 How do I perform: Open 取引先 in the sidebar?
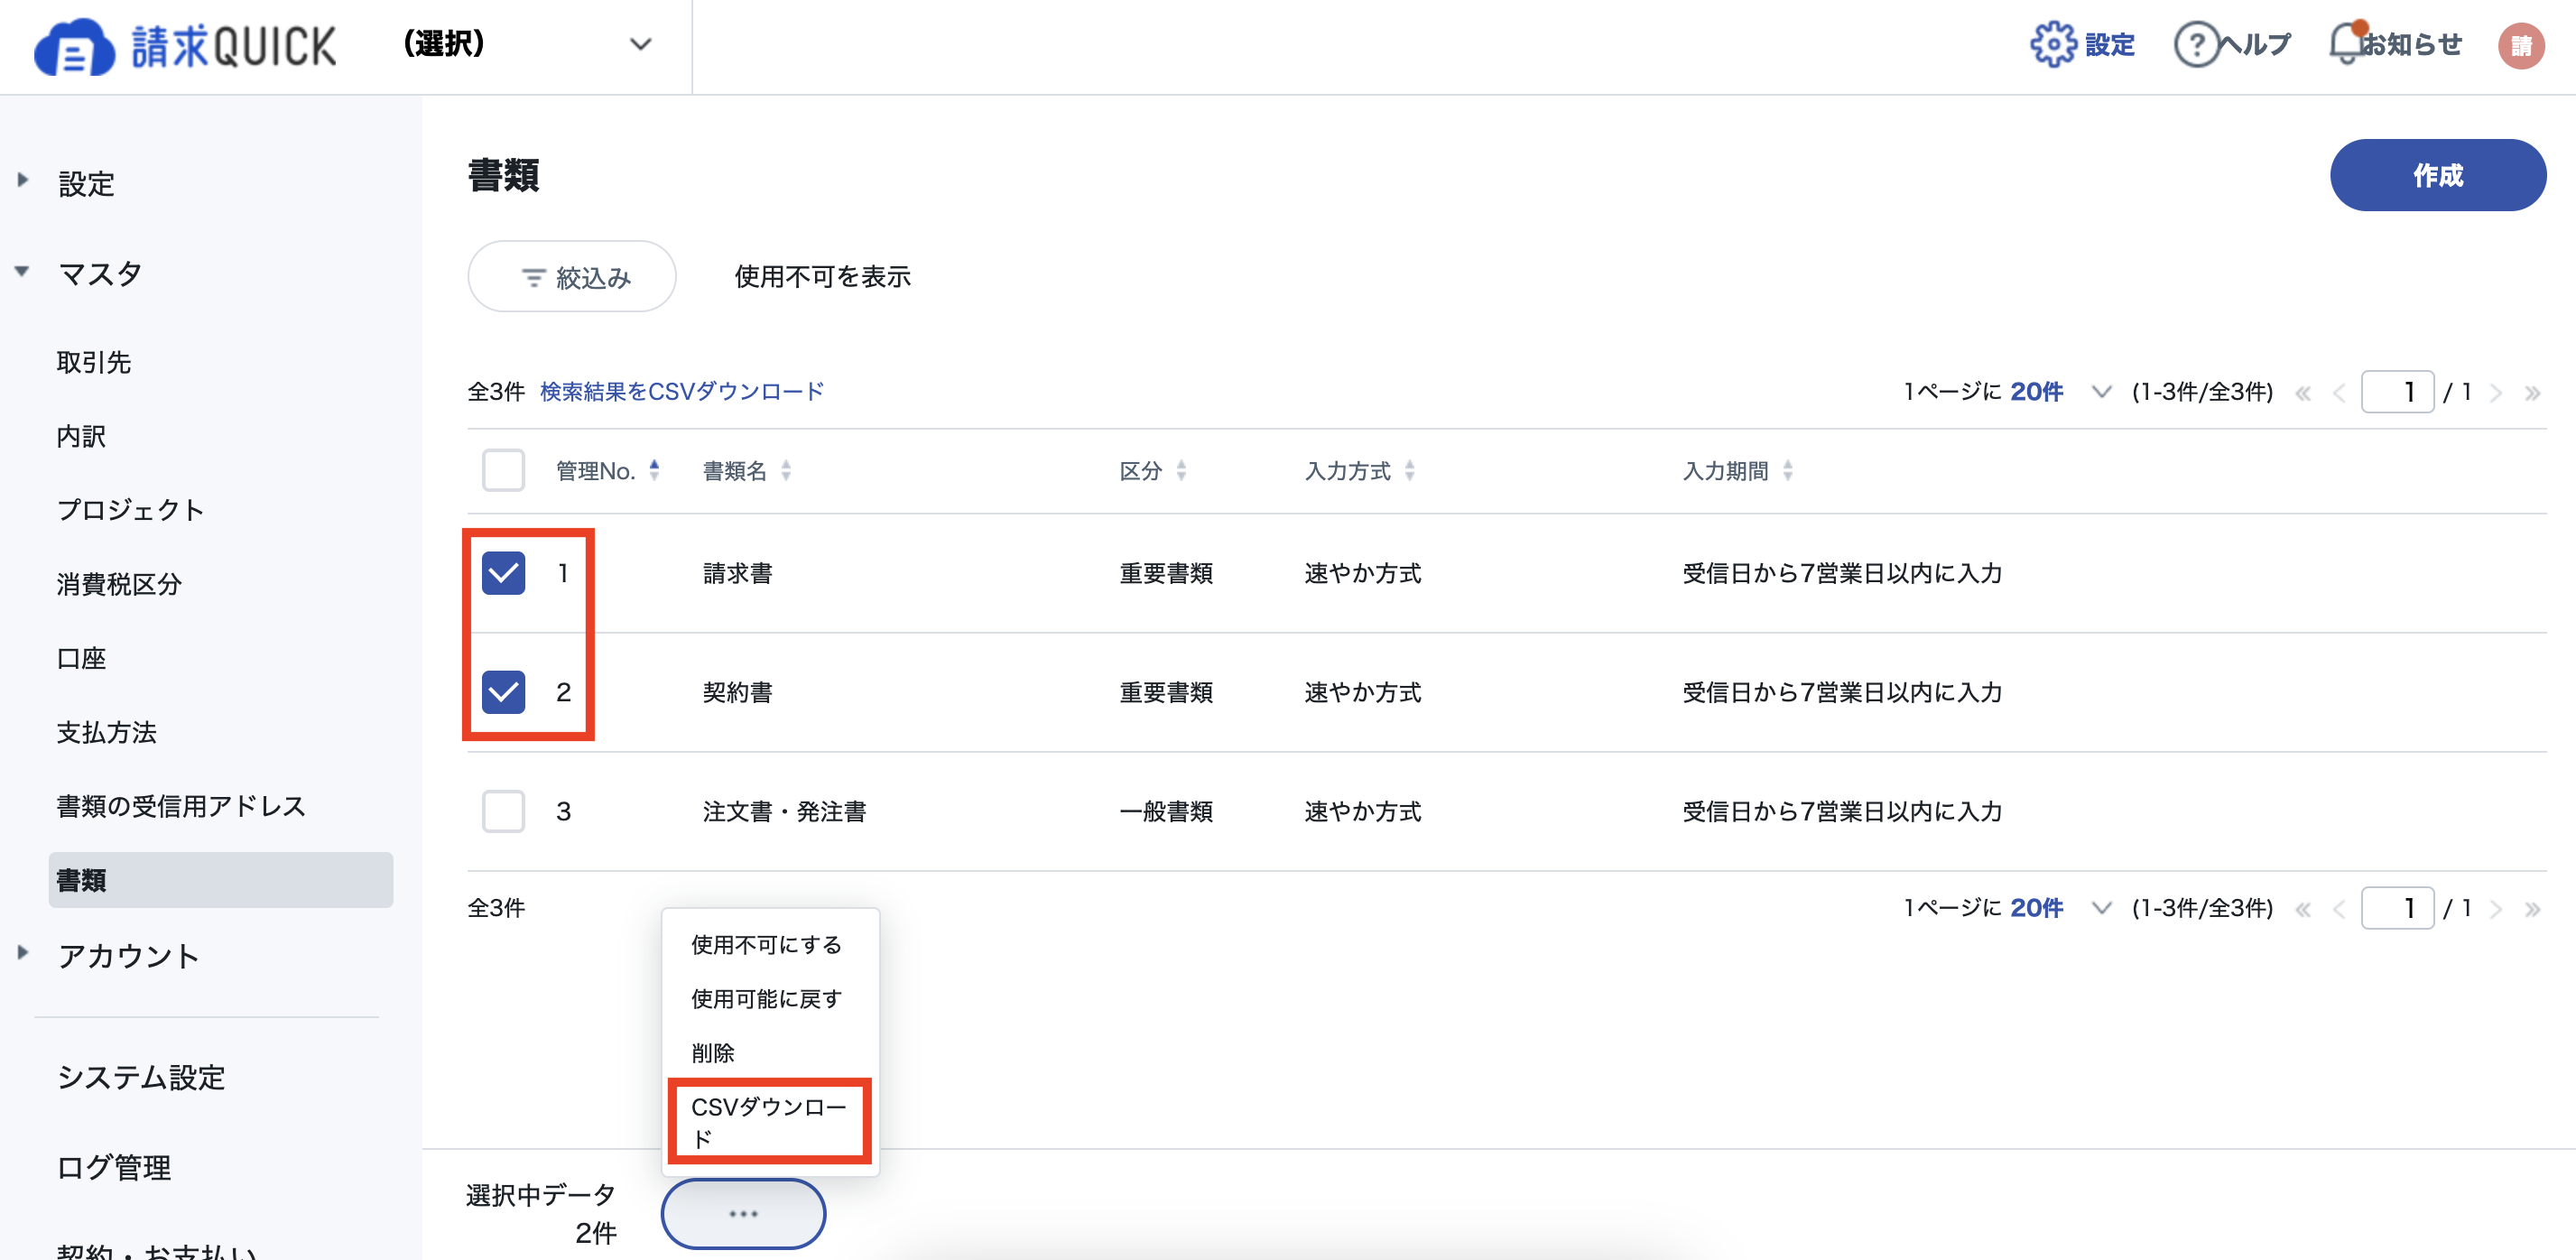94,362
